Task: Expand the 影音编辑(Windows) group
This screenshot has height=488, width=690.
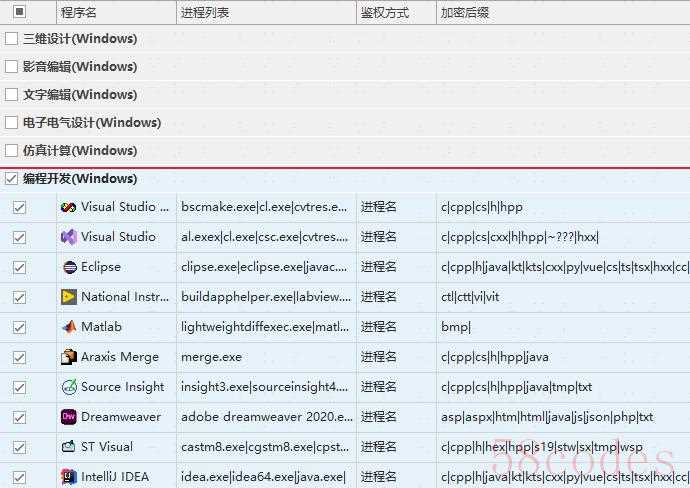Action: (x=80, y=67)
